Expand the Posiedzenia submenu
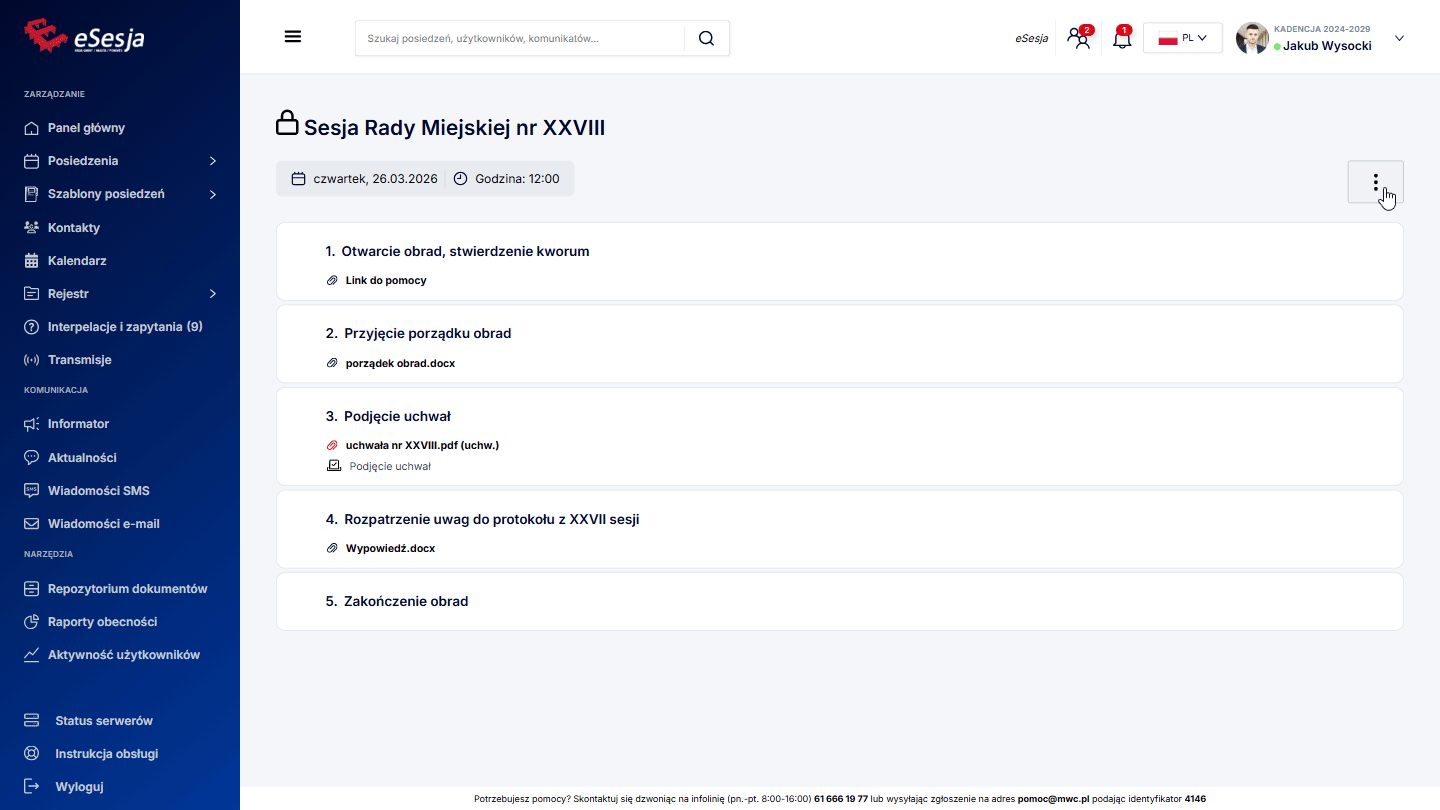Viewport: 1440px width, 810px height. pos(212,161)
